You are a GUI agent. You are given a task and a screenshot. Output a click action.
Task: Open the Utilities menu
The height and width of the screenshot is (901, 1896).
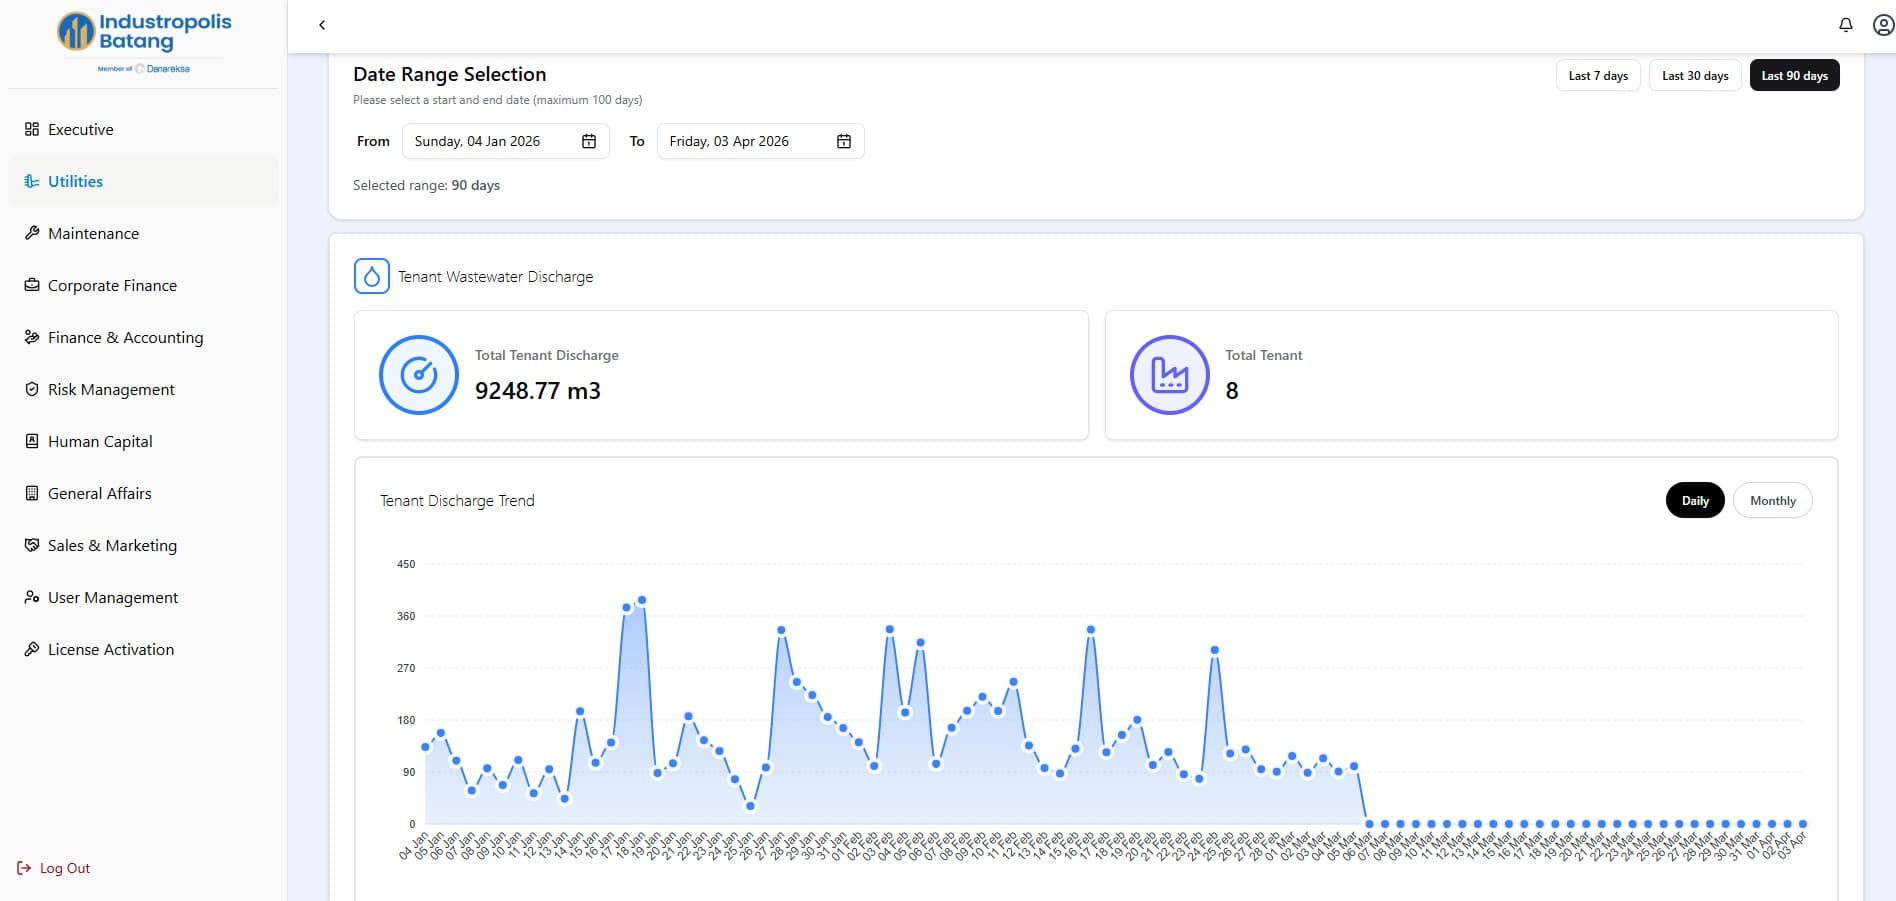coord(143,181)
